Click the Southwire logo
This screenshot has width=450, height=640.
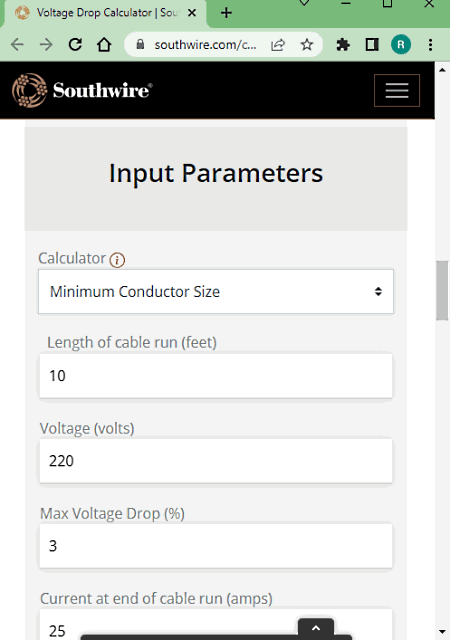[x=82, y=90]
